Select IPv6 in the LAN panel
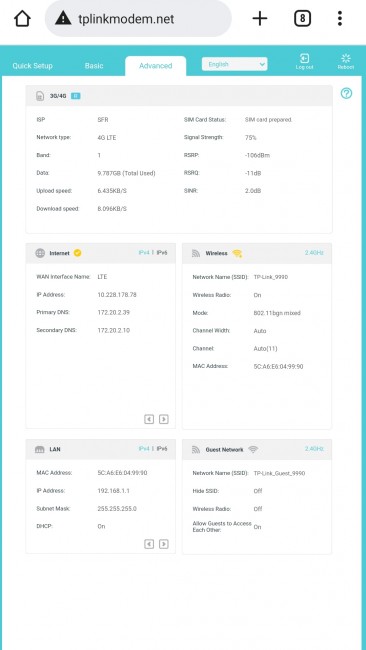This screenshot has height=650, width=366. (x=162, y=449)
